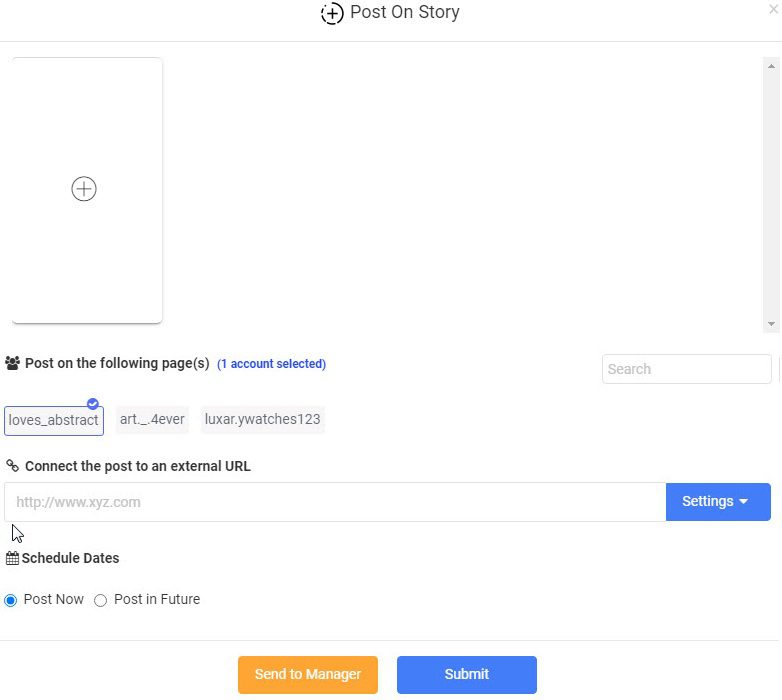Click the "1 account selected" link

tap(271, 364)
